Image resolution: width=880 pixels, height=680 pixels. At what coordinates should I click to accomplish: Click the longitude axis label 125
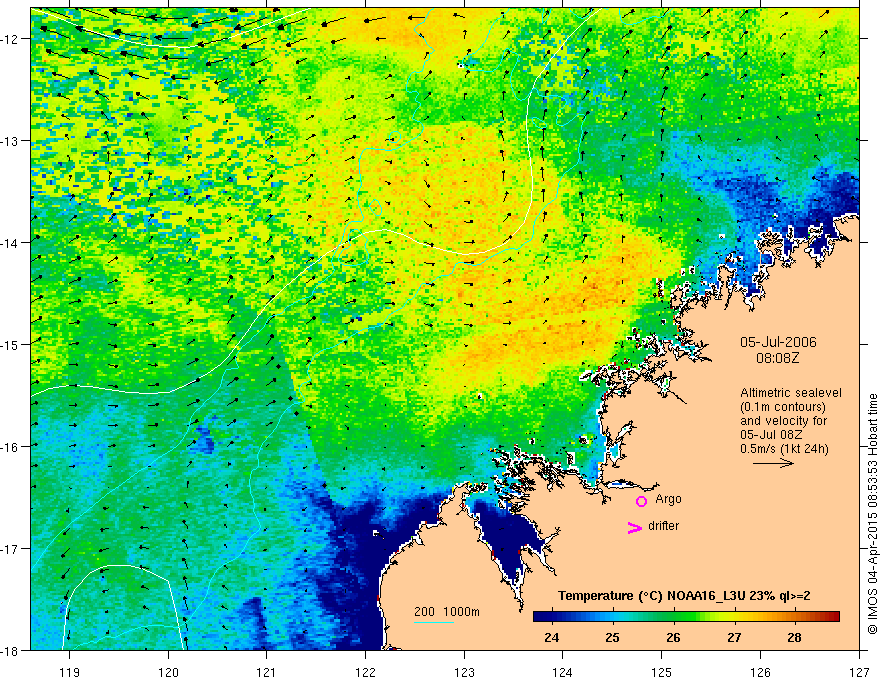pos(662,672)
